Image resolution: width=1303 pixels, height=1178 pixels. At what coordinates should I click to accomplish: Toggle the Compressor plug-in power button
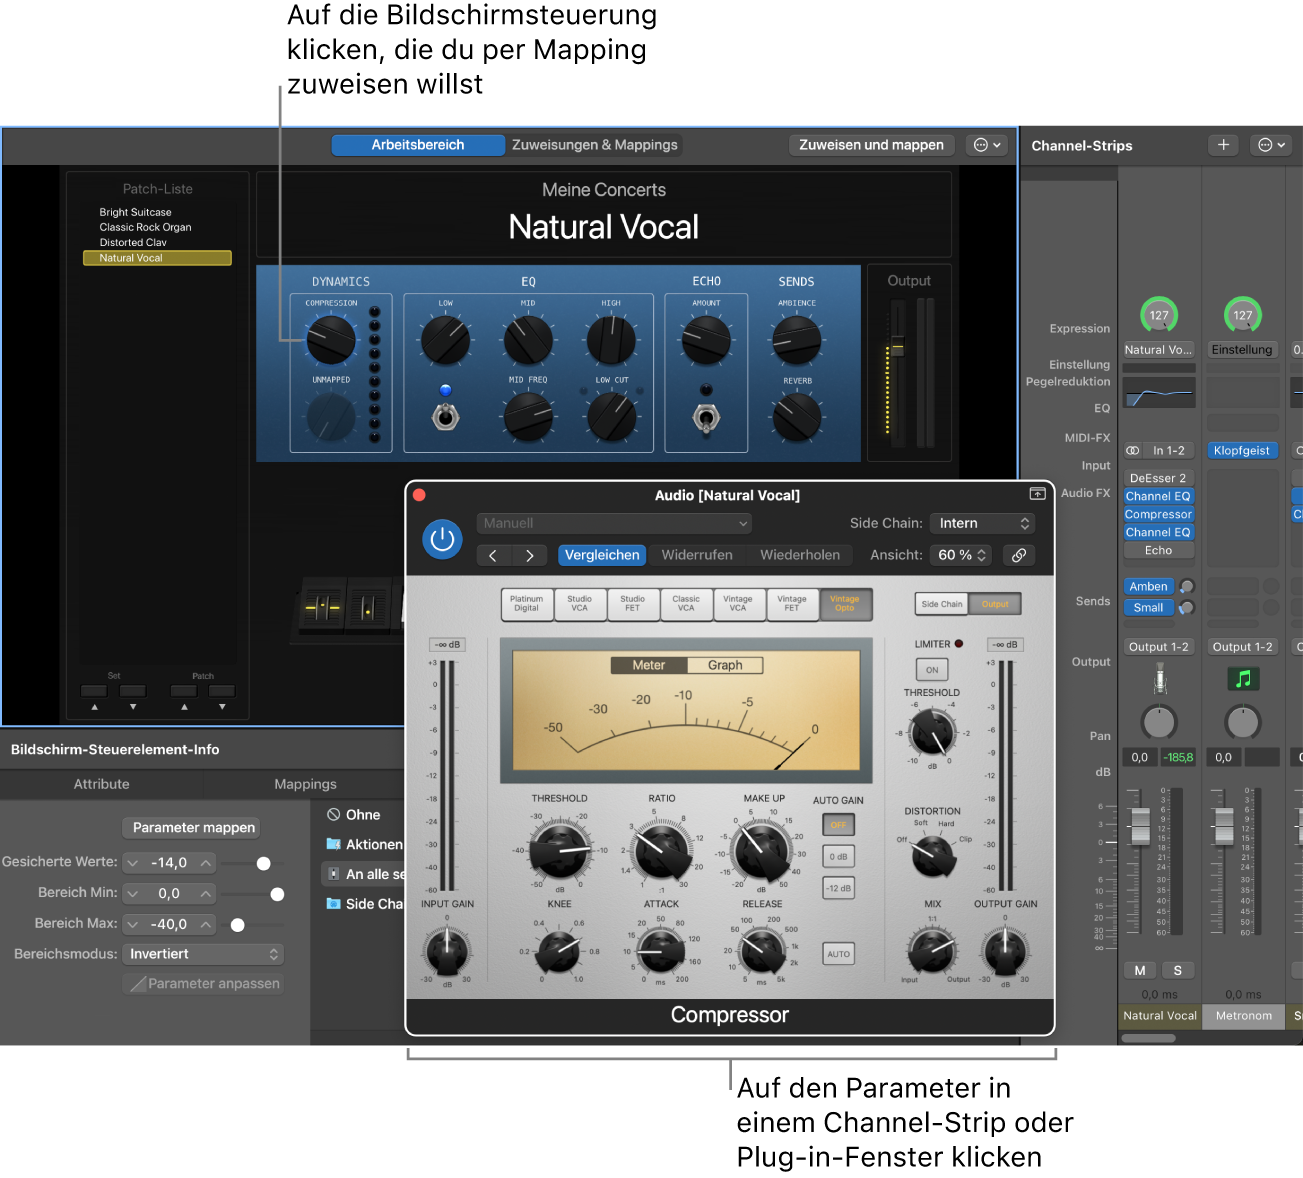tap(442, 540)
